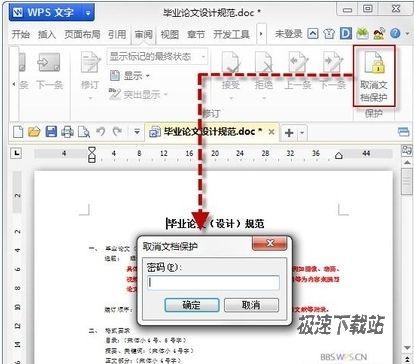Show more ribbon tabs with right arrow

point(261,34)
